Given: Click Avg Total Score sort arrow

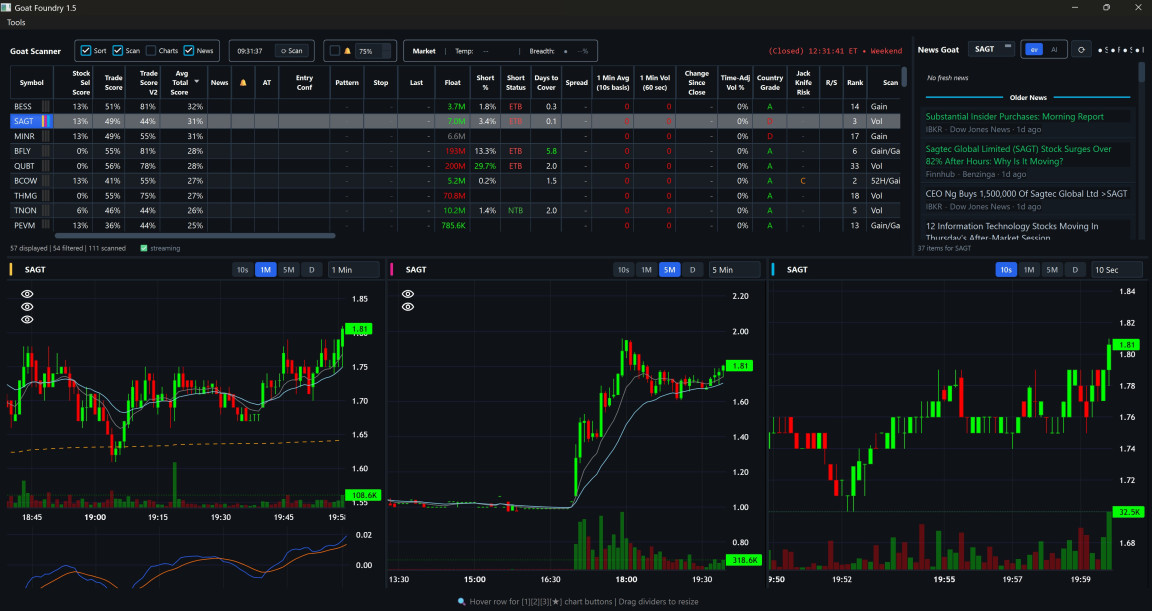Looking at the screenshot, I should (x=197, y=82).
